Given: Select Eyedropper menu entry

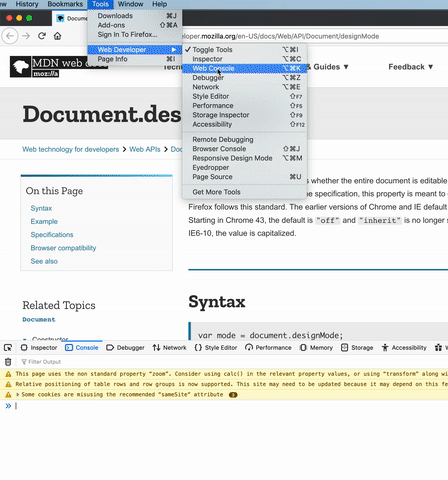Looking at the screenshot, I should click(245, 168).
